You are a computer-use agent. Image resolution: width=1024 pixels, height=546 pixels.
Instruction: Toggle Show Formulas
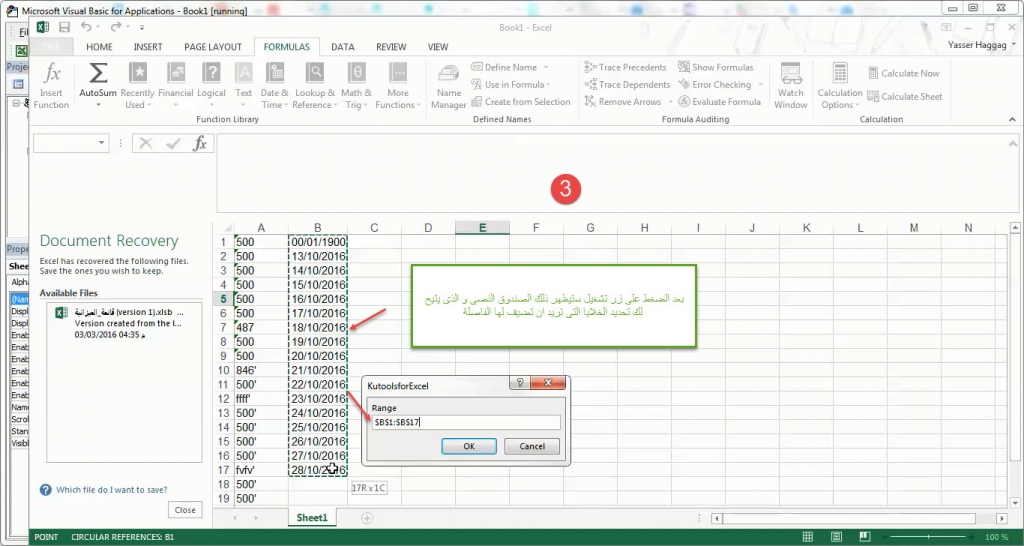716,67
